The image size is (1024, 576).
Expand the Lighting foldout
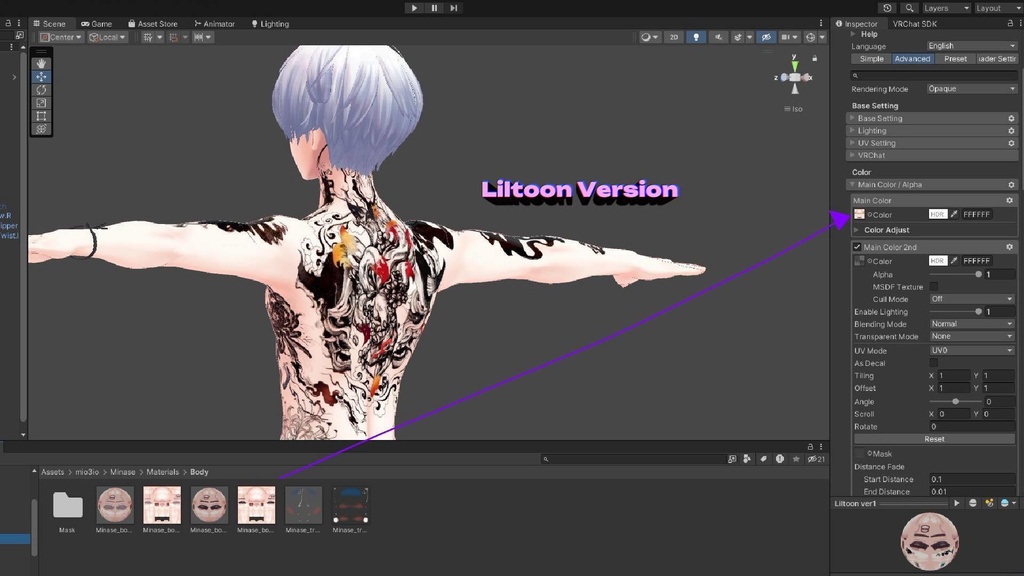pos(932,131)
